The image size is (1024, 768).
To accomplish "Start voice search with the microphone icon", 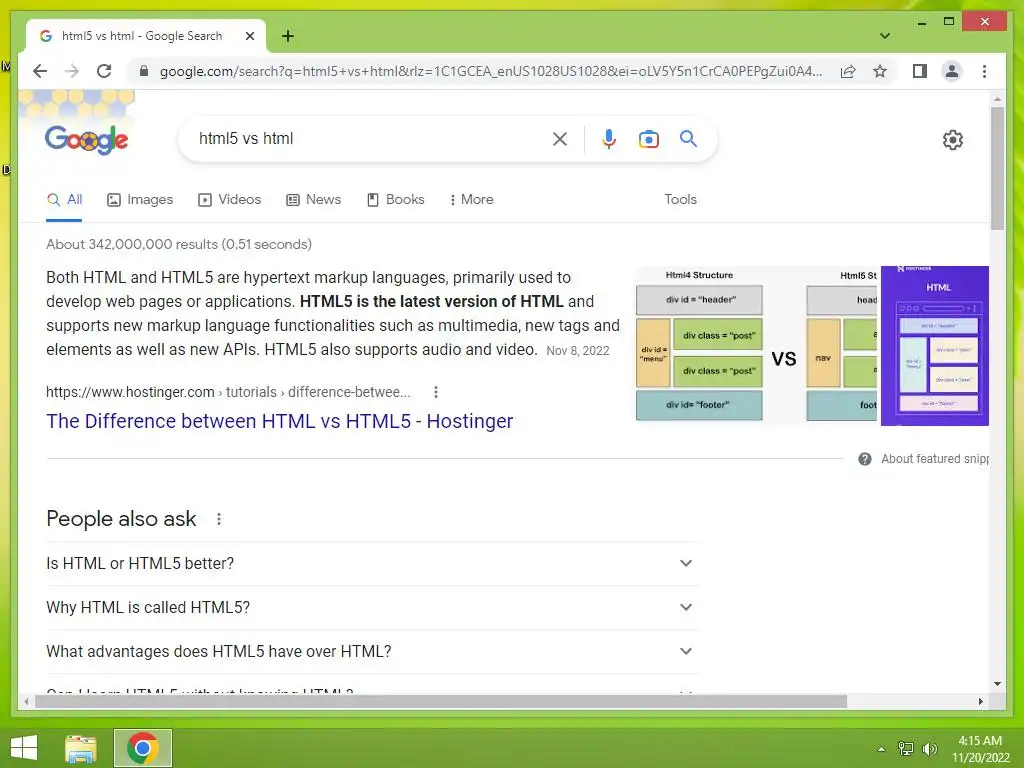I will coord(609,138).
